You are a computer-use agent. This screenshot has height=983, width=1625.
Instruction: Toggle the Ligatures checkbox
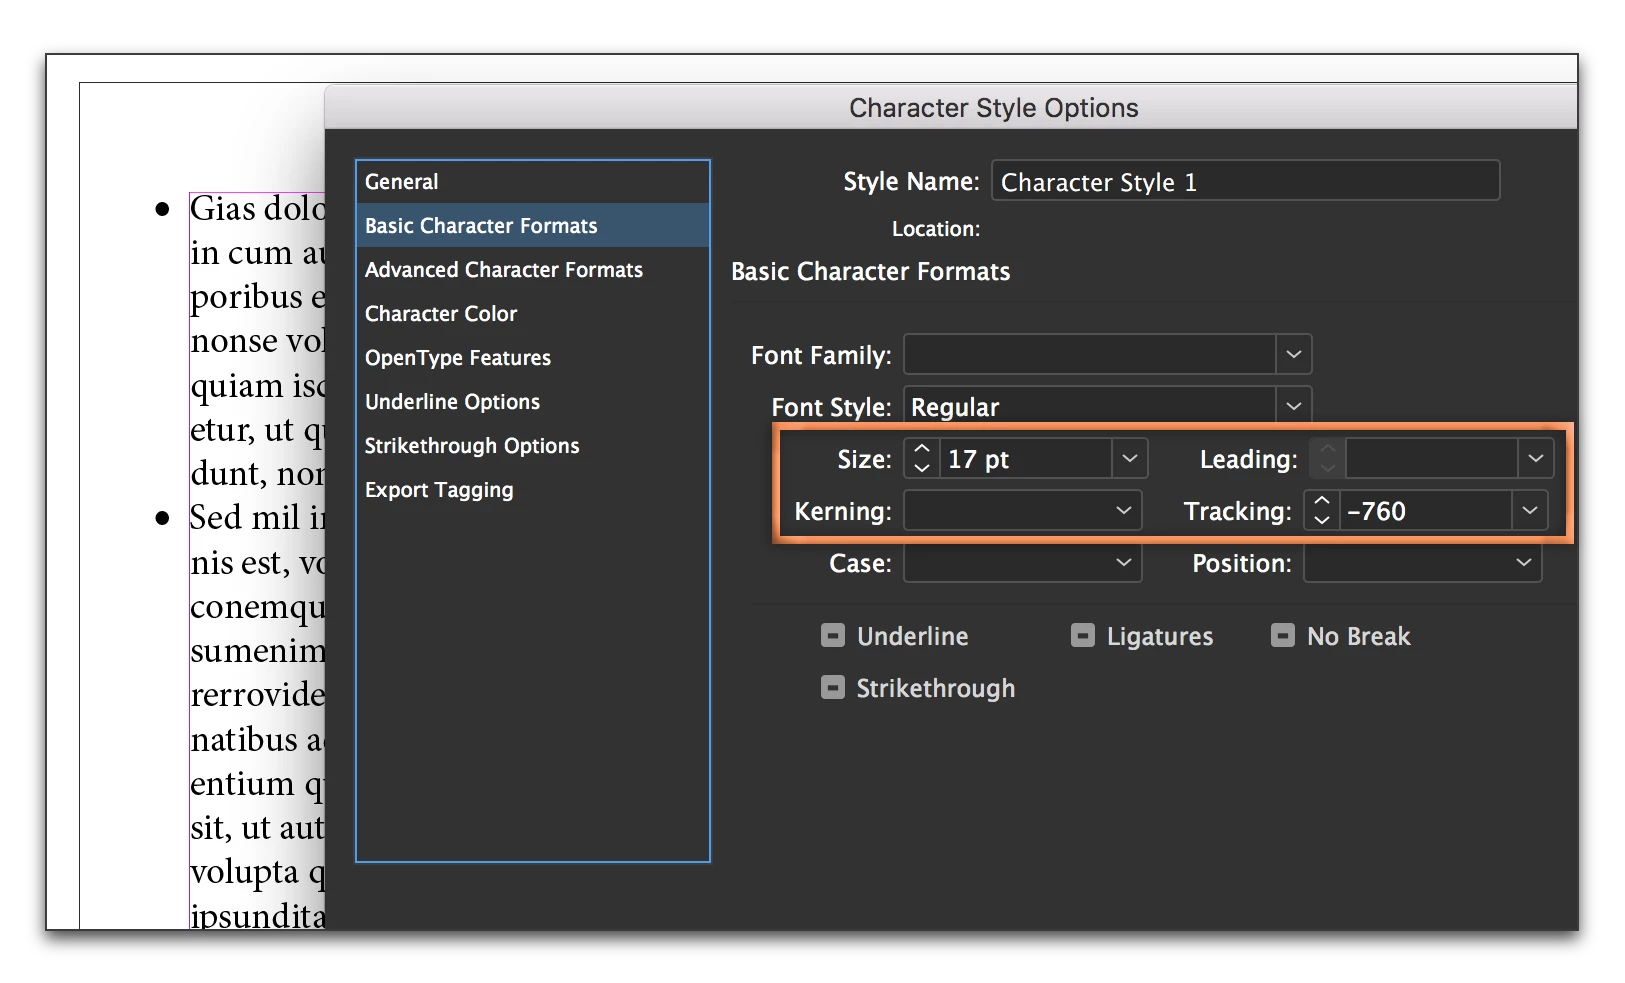click(x=1083, y=636)
